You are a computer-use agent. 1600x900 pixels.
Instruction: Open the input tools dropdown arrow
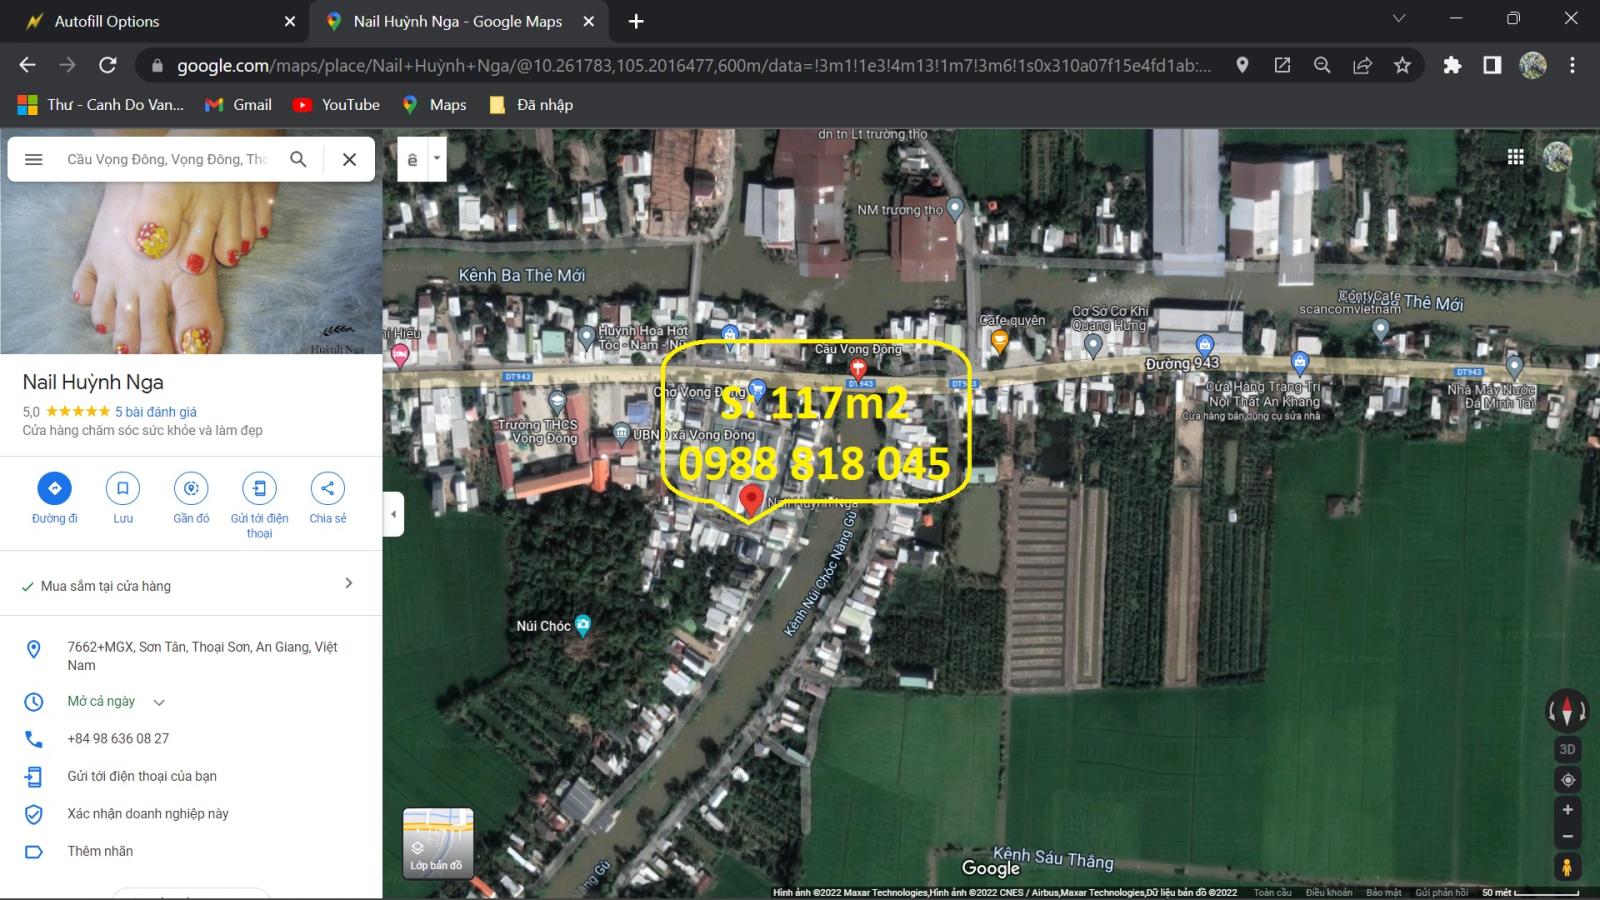(436, 158)
